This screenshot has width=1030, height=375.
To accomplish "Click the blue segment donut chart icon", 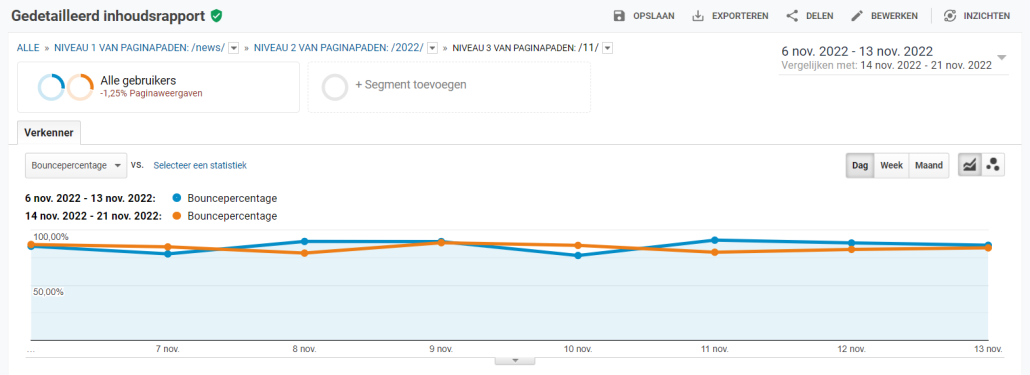I will (51, 87).
